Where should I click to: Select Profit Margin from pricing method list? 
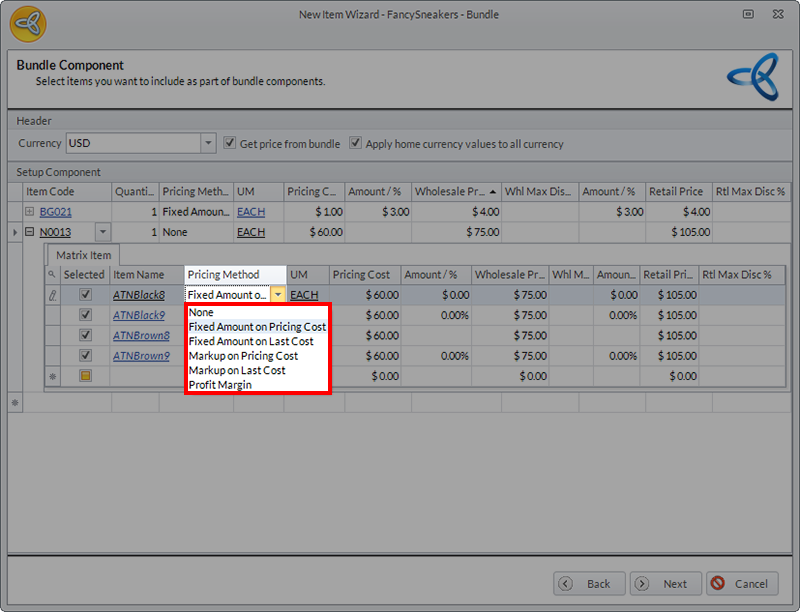[220, 385]
